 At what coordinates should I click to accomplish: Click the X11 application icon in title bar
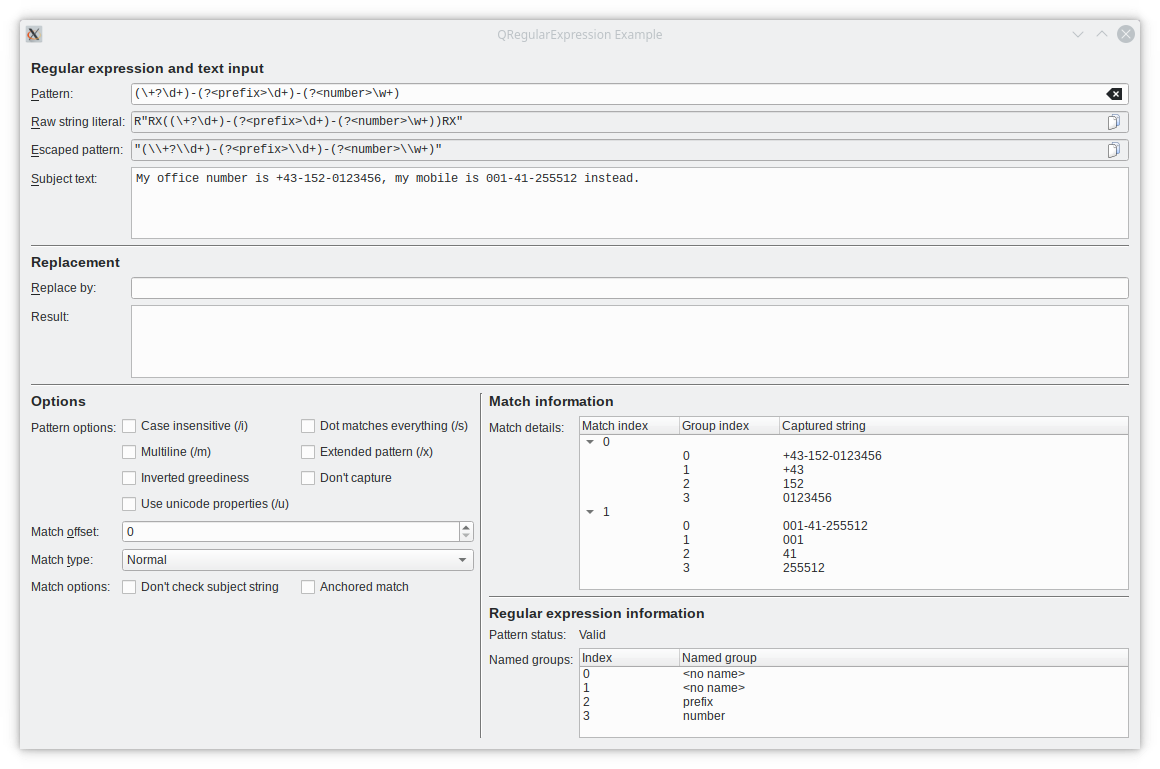pos(33,34)
